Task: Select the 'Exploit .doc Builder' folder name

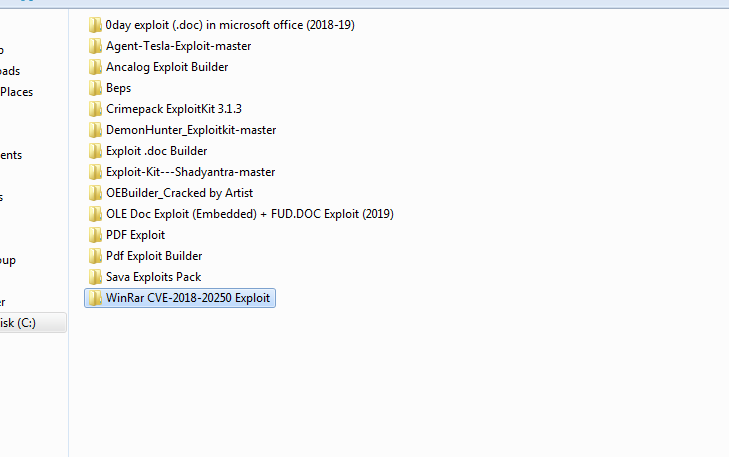Action: coord(157,151)
